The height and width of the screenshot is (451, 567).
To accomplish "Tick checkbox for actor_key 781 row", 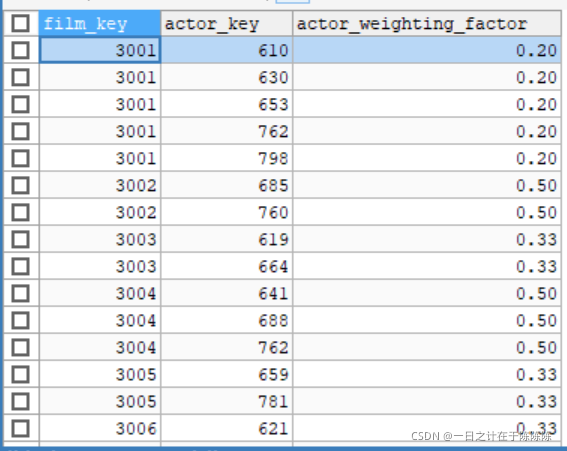I will pos(20,401).
